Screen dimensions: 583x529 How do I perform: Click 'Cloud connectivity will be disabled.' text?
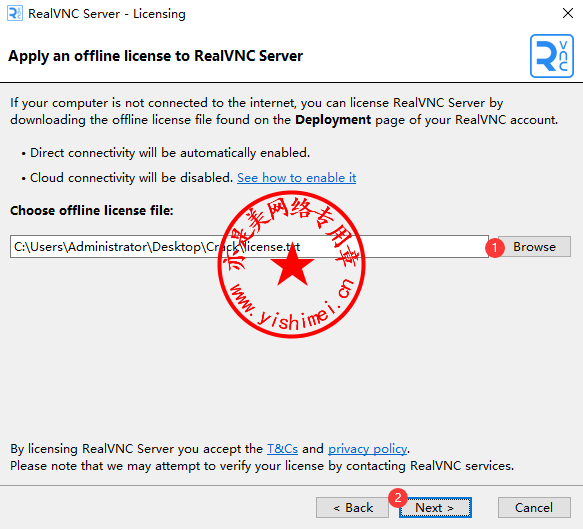click(x=131, y=178)
